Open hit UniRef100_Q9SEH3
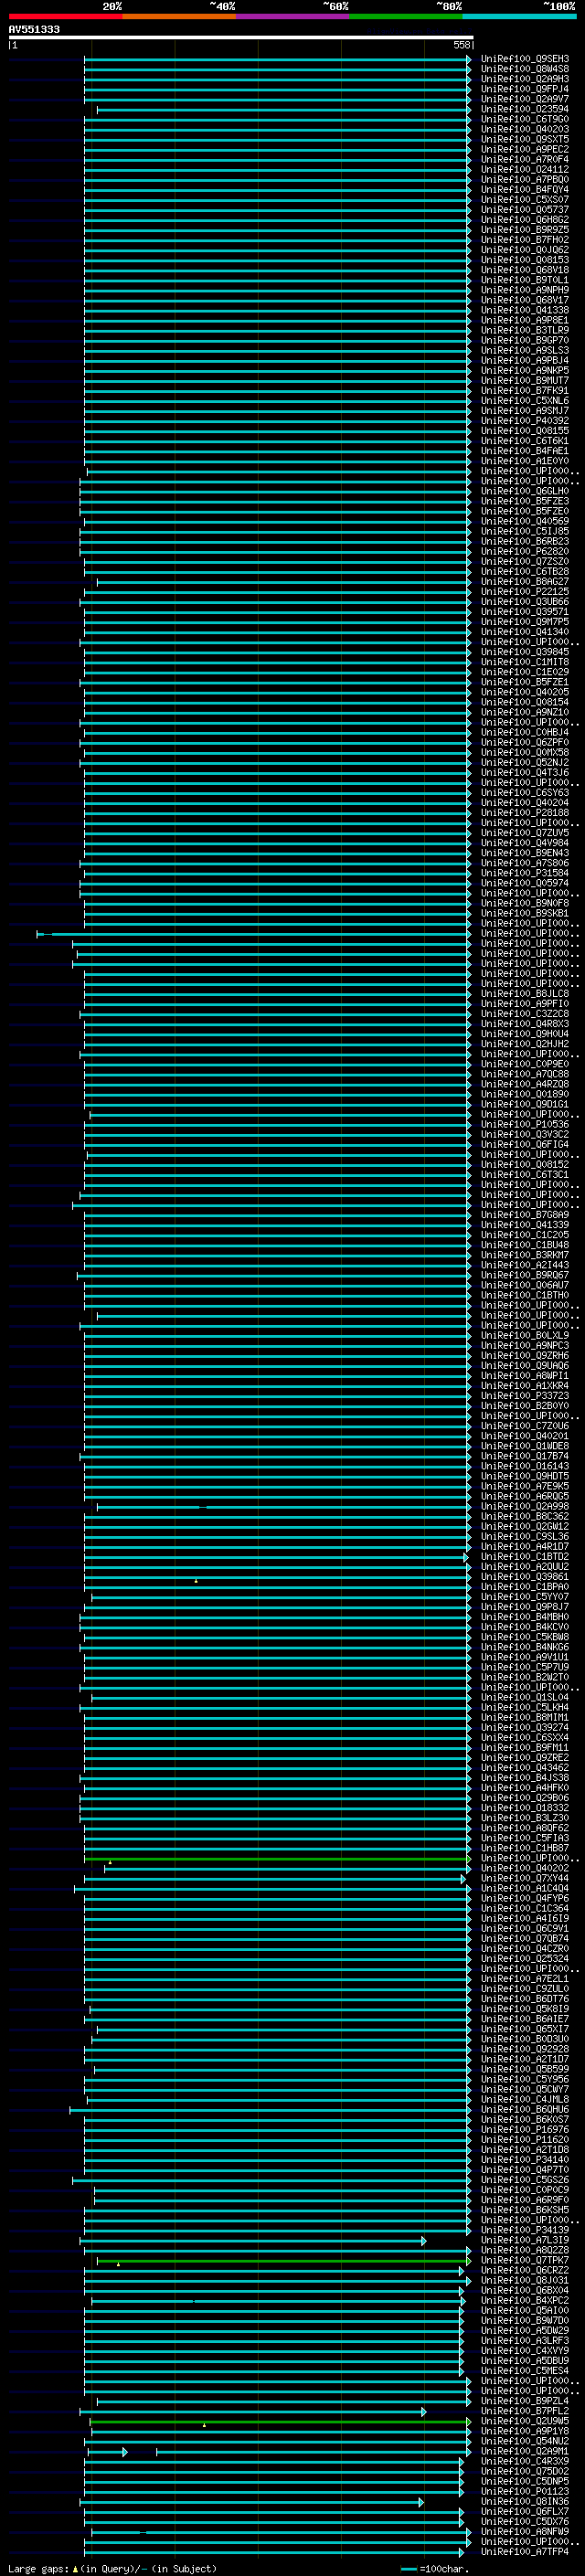Image resolution: width=585 pixels, height=2576 pixels. (525, 59)
